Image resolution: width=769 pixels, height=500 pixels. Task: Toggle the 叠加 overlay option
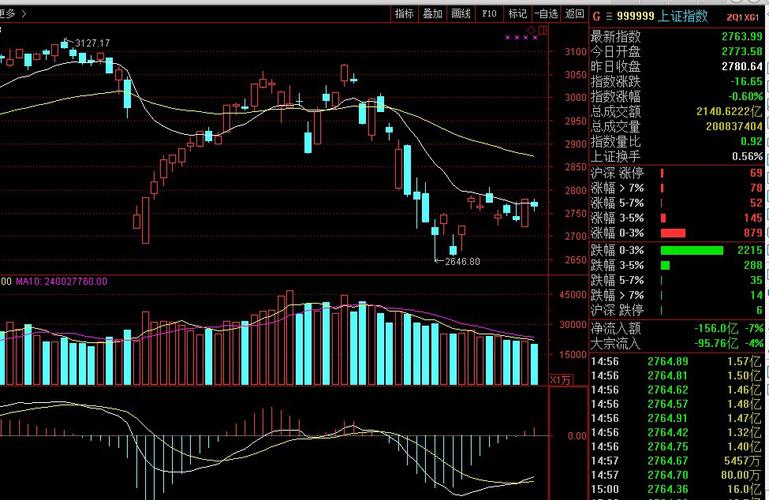[x=433, y=14]
